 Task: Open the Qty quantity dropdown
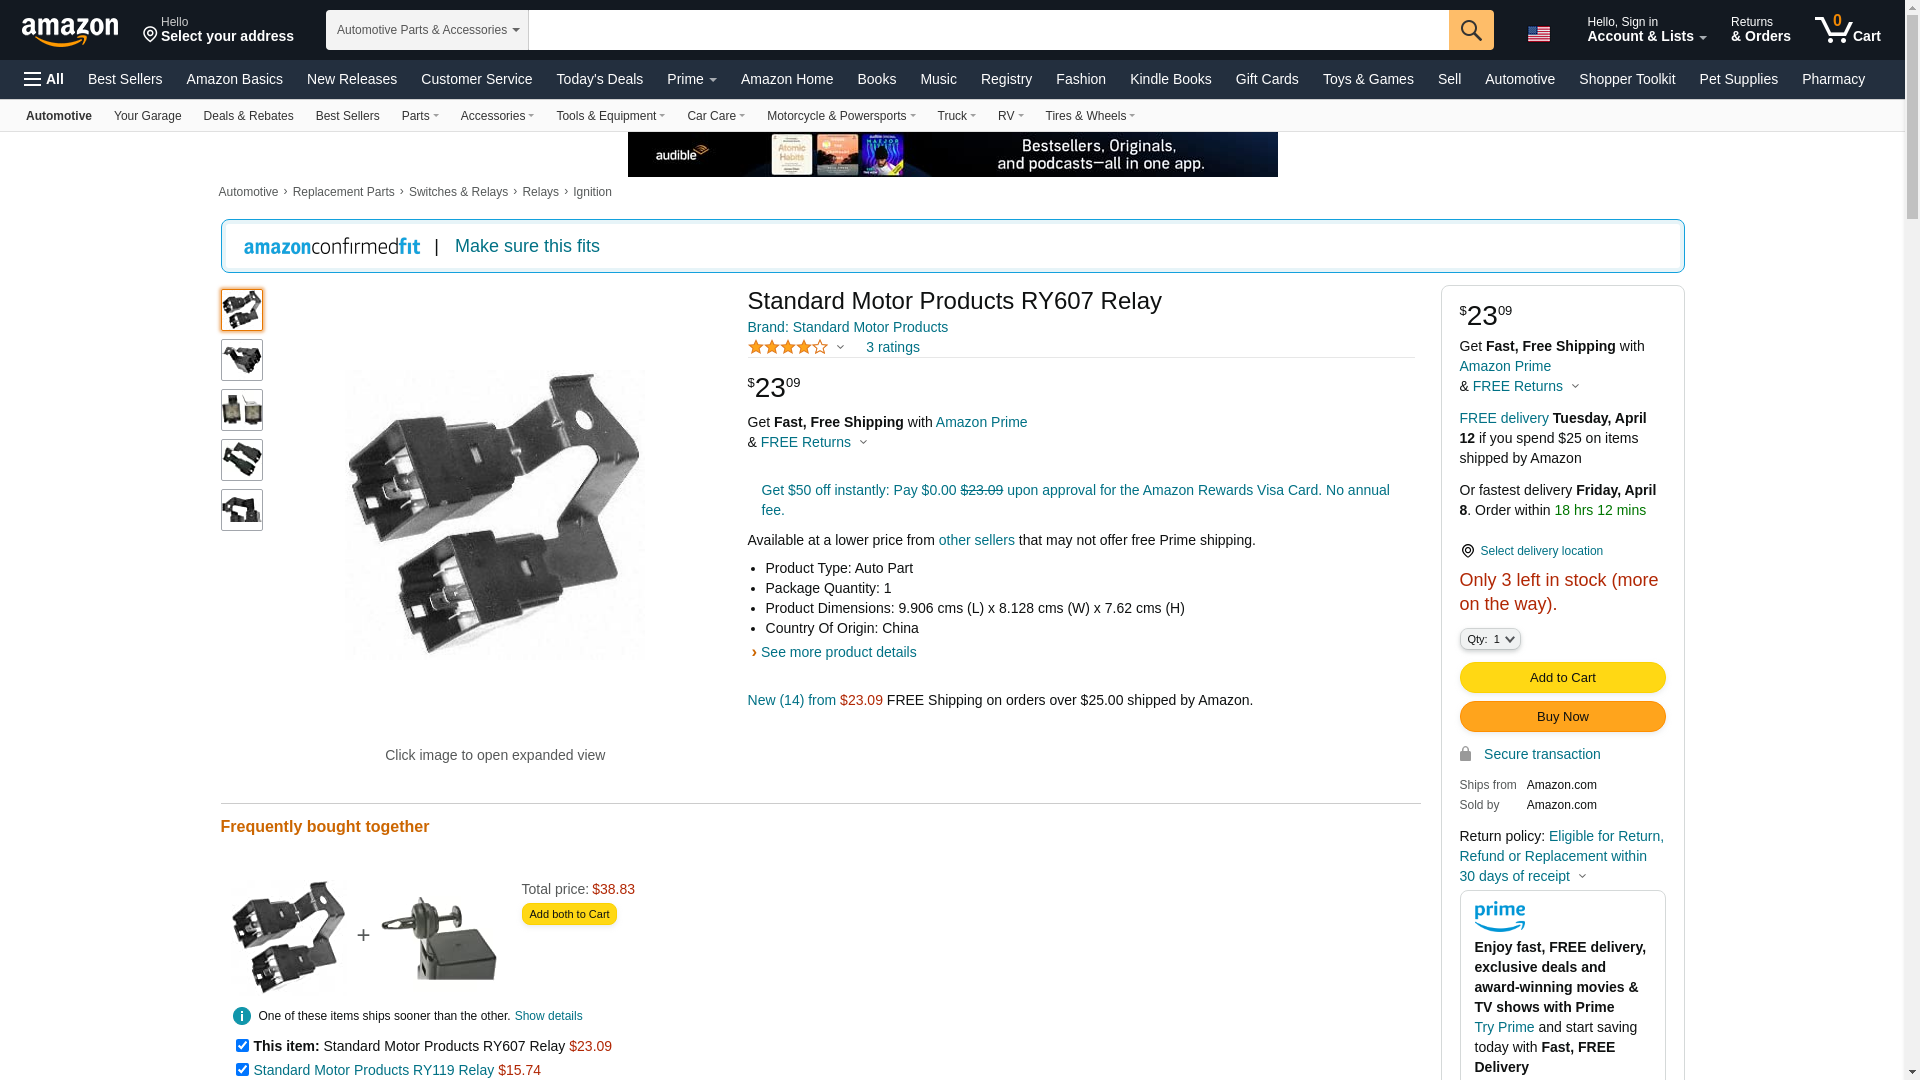1490,639
